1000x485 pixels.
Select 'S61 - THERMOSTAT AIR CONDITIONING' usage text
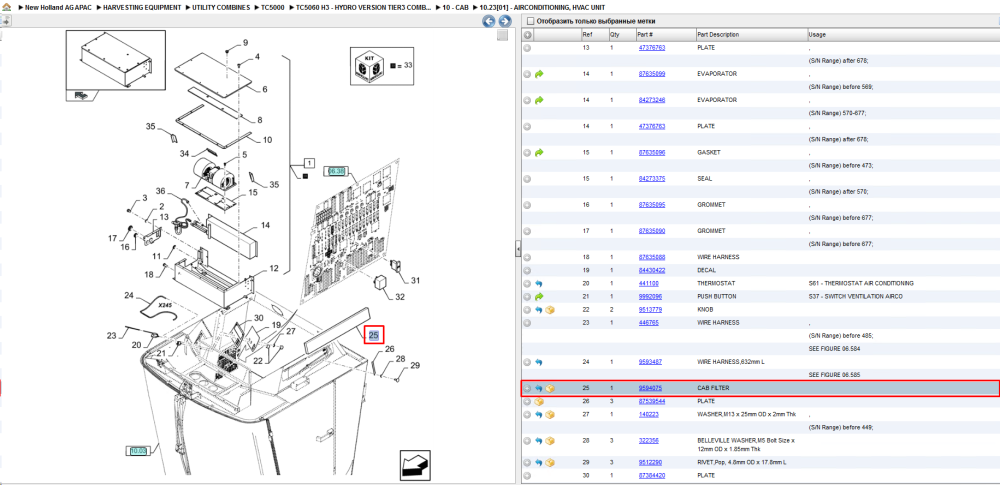pos(861,283)
